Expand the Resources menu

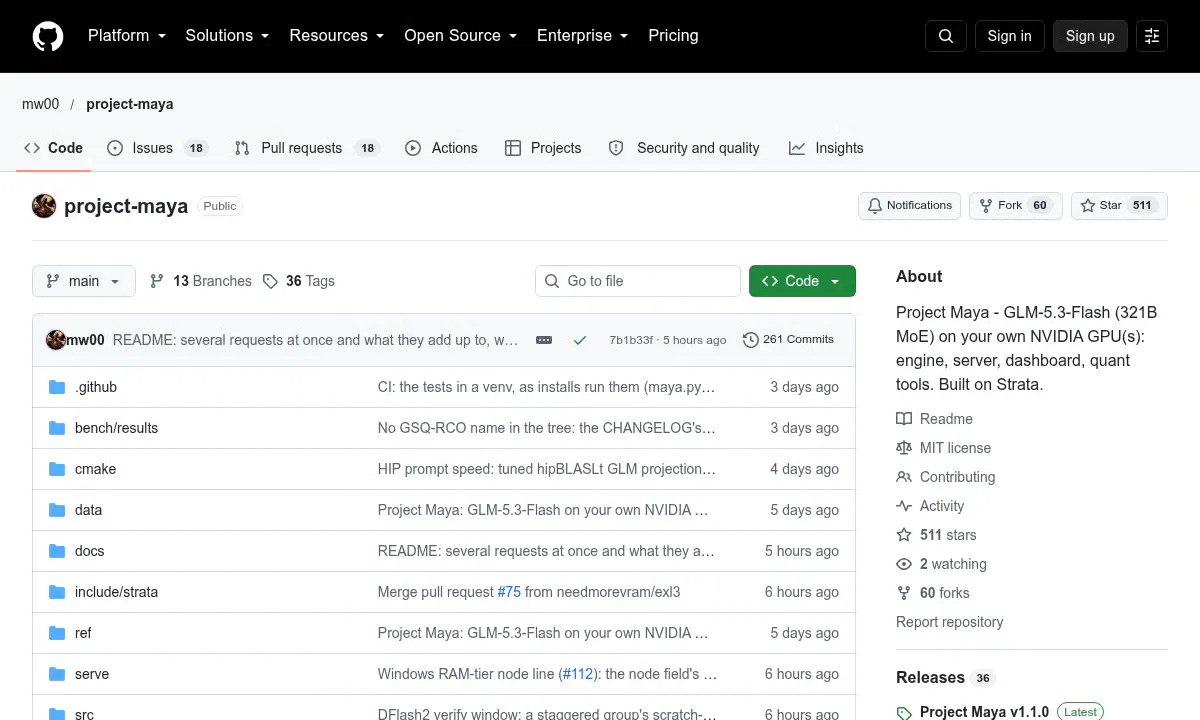[336, 36]
